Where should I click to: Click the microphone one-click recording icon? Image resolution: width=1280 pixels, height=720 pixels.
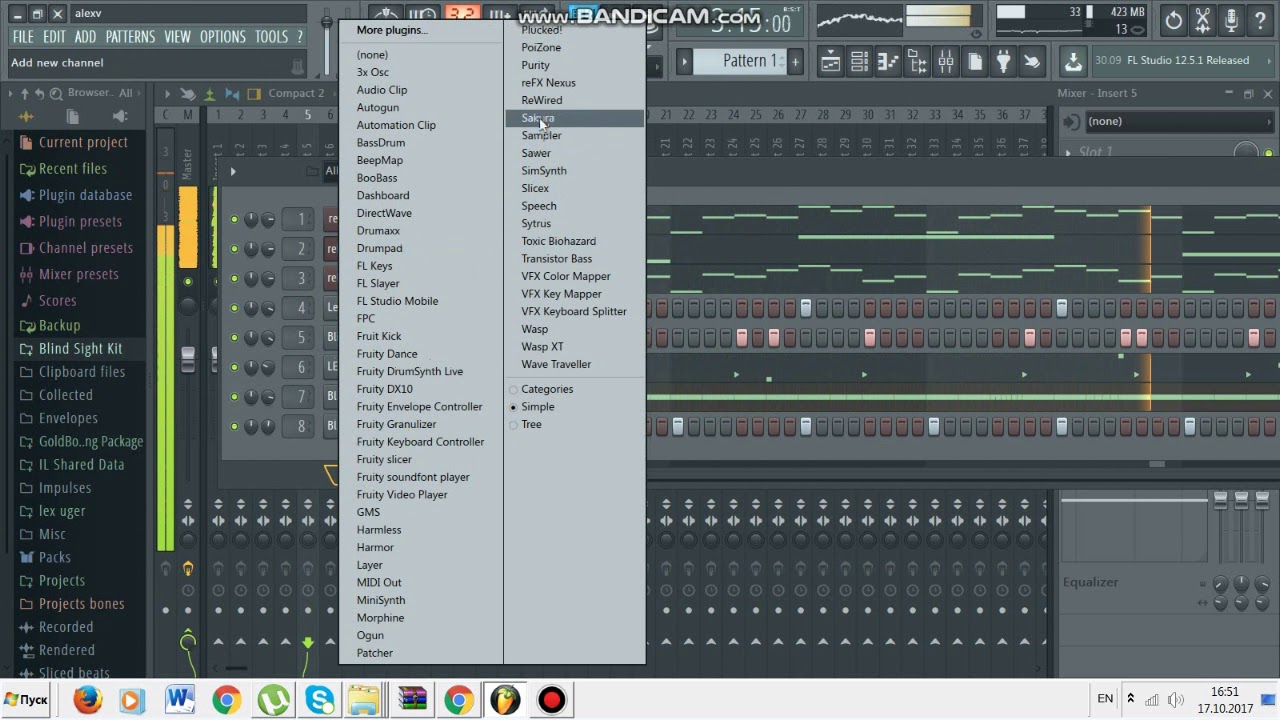point(1231,20)
